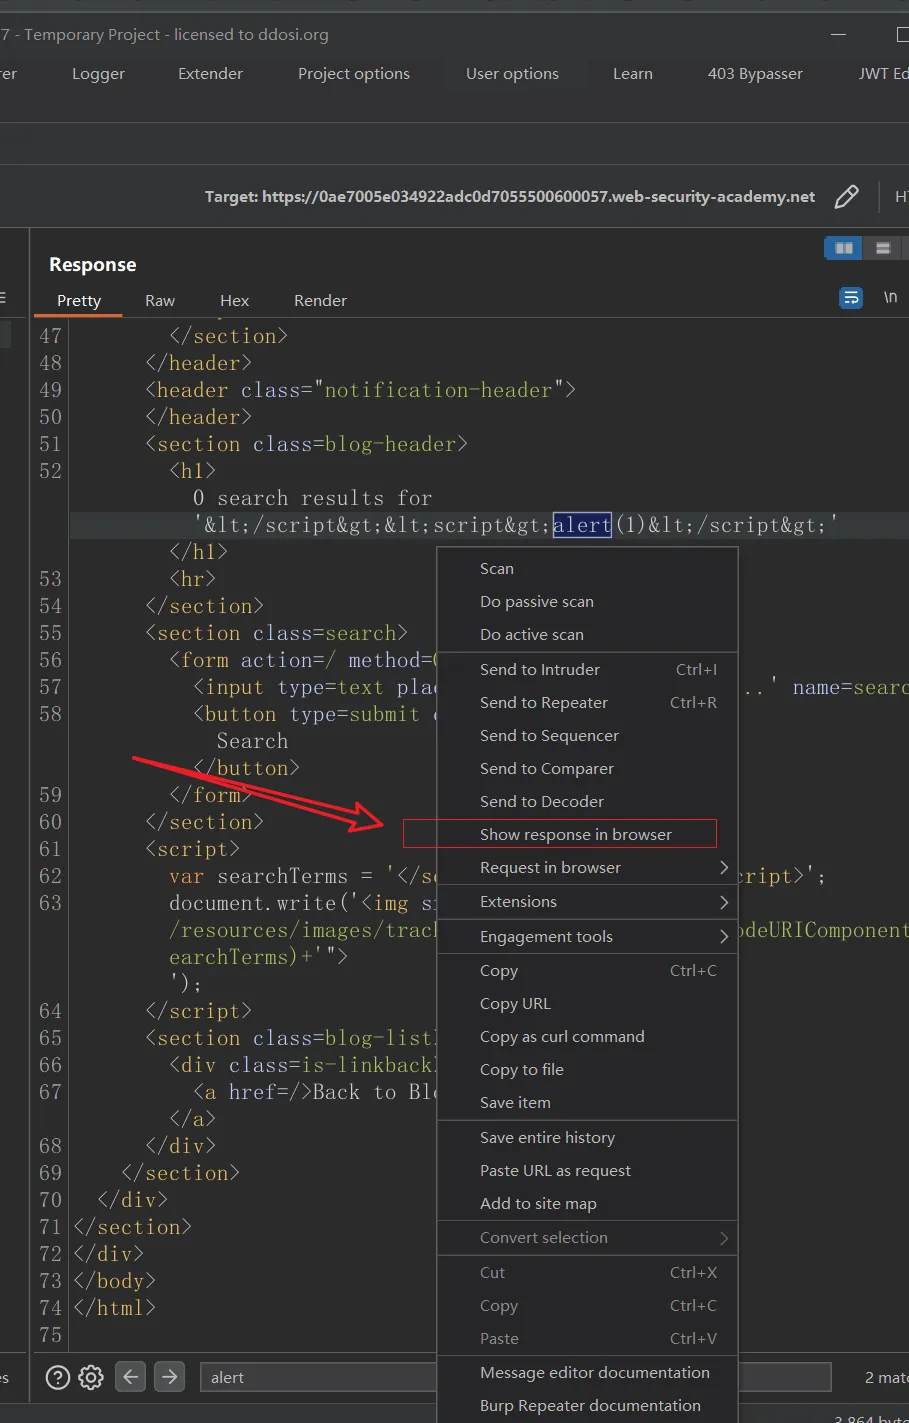Expand Request in browser submenu

(588, 867)
